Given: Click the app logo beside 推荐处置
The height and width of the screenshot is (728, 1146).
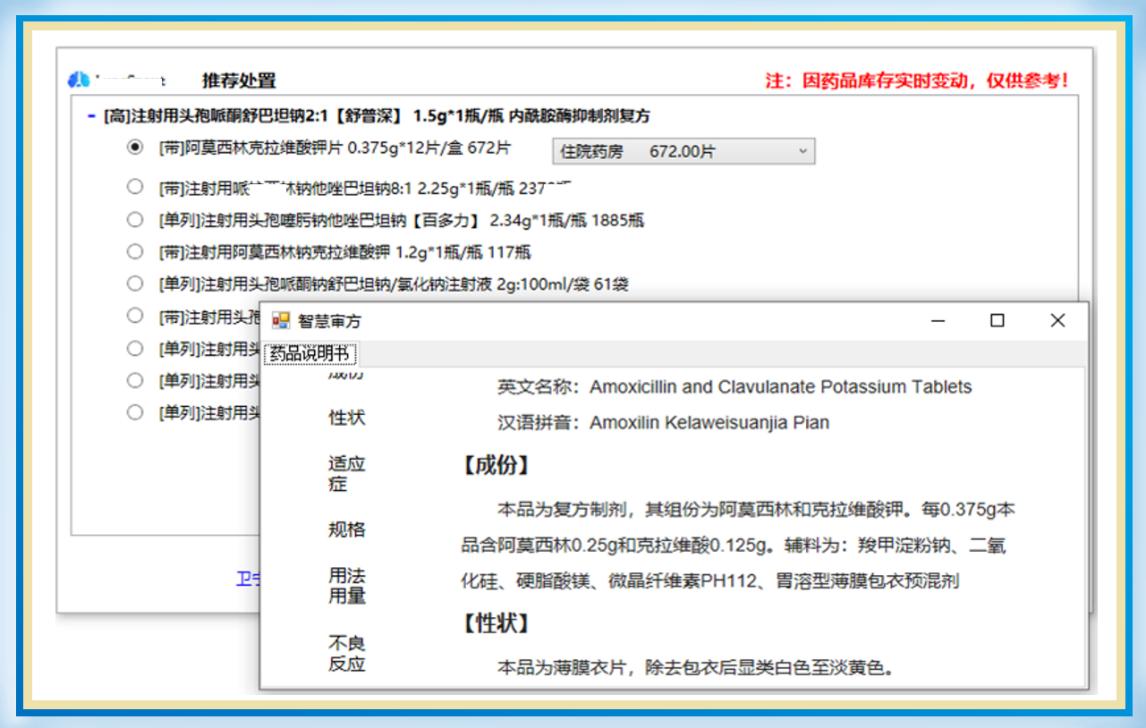Looking at the screenshot, I should point(79,80).
